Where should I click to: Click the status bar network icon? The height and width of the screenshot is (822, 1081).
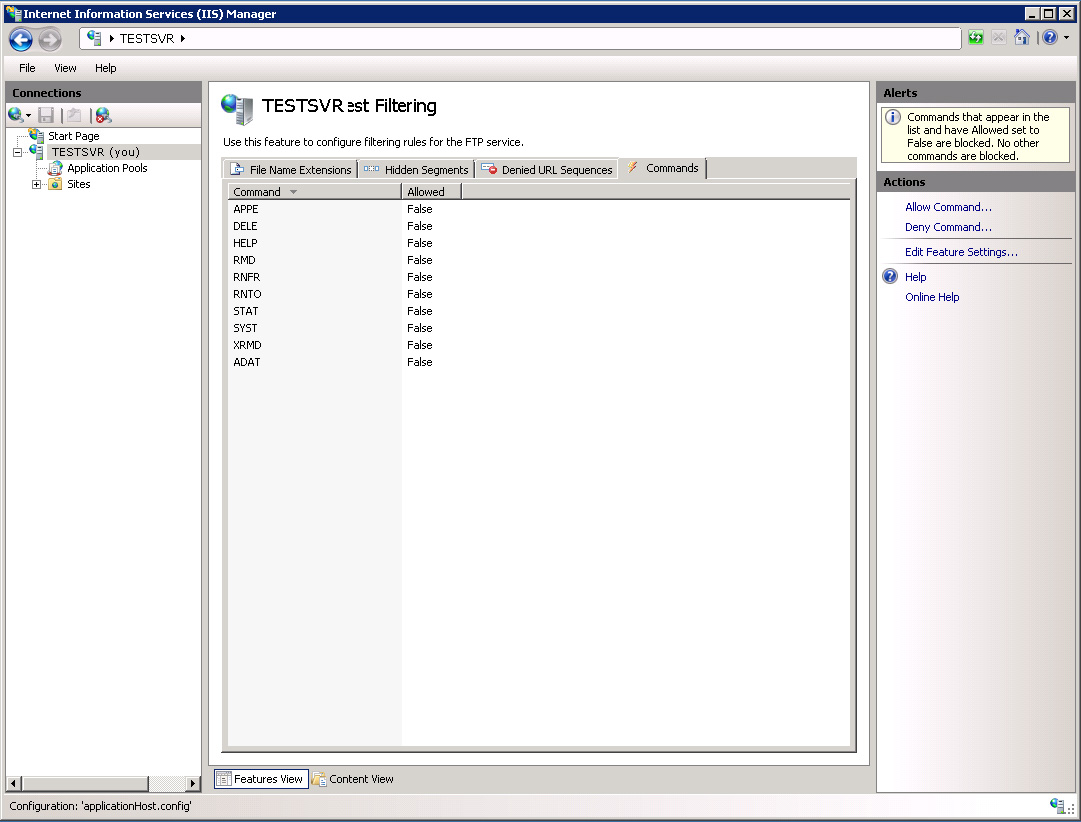[1056, 805]
